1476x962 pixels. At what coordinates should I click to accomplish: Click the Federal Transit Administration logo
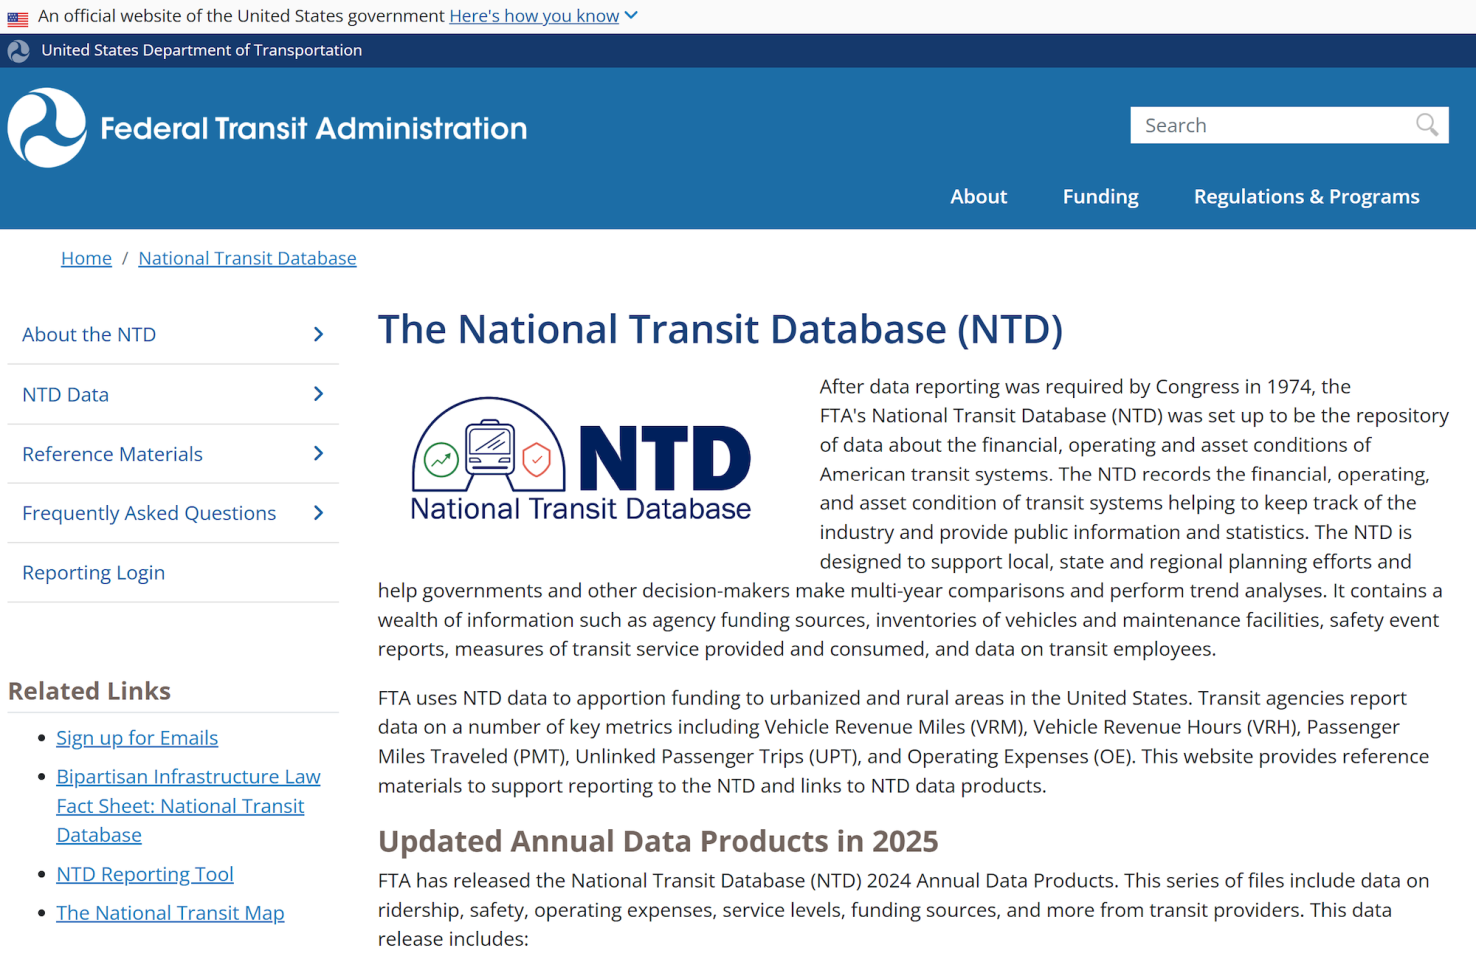pyautogui.click(x=267, y=128)
